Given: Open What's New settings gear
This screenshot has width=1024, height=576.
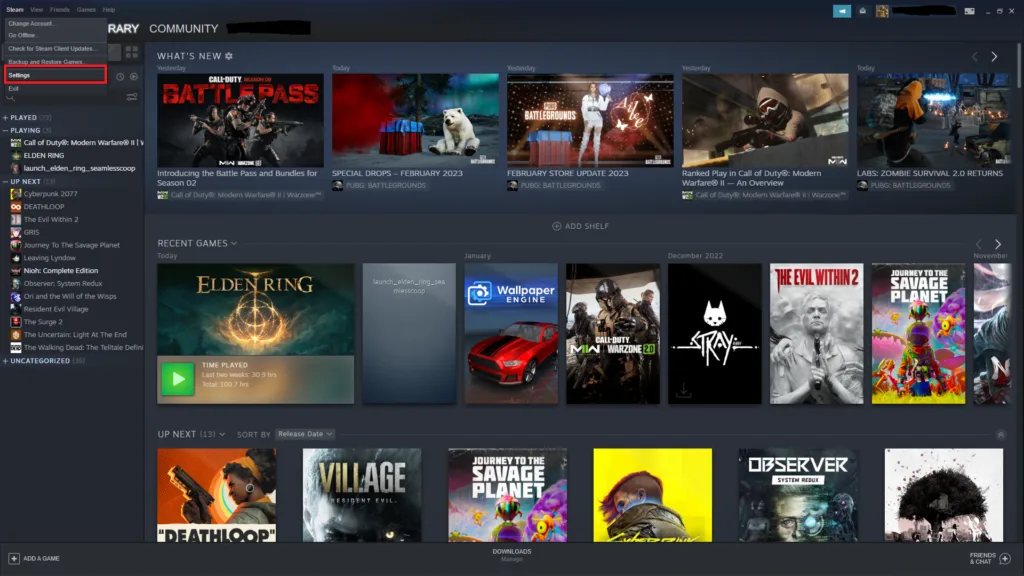Looking at the screenshot, I should [x=229, y=56].
